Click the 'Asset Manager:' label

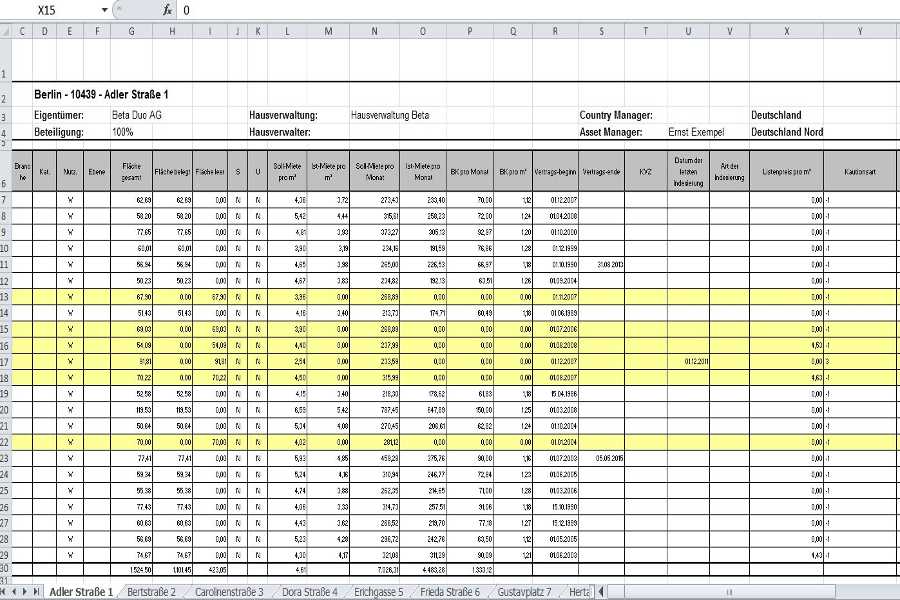coord(611,132)
